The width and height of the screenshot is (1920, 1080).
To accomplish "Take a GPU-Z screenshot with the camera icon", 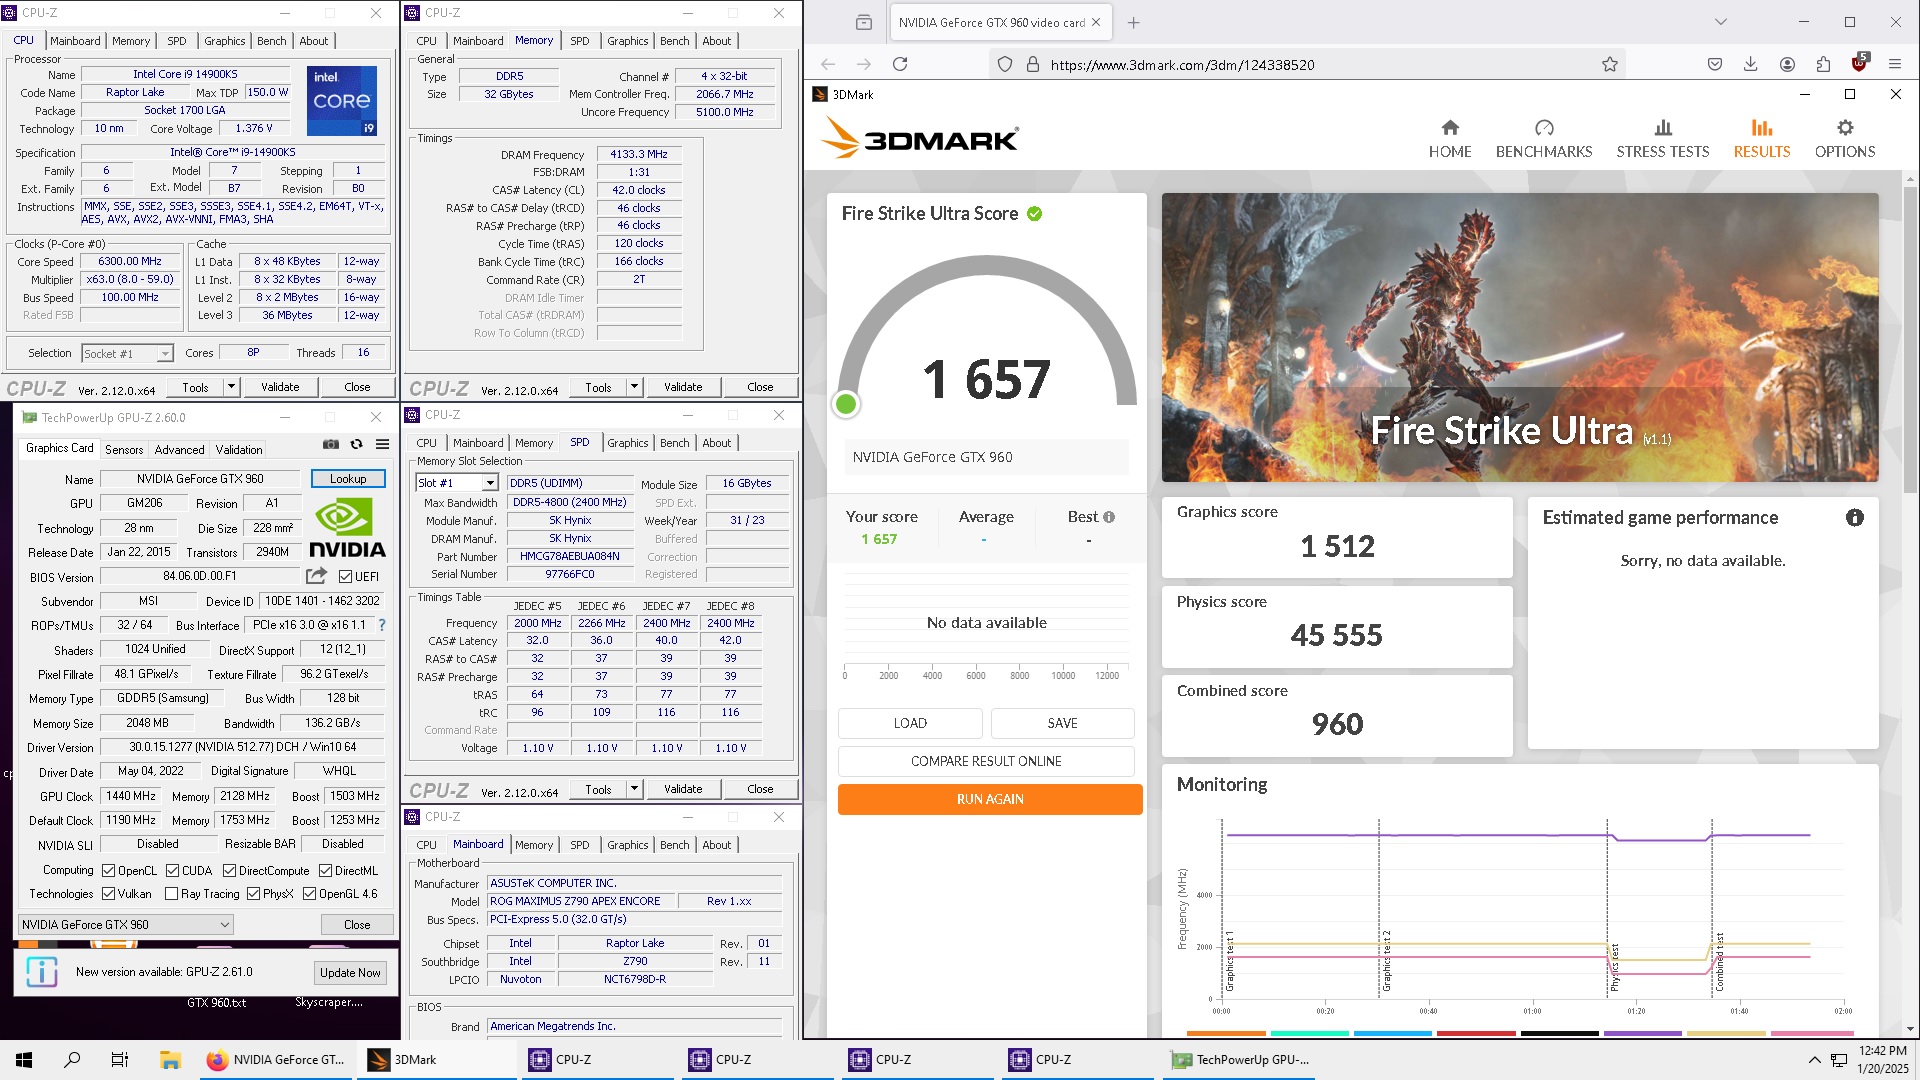I will pyautogui.click(x=331, y=444).
